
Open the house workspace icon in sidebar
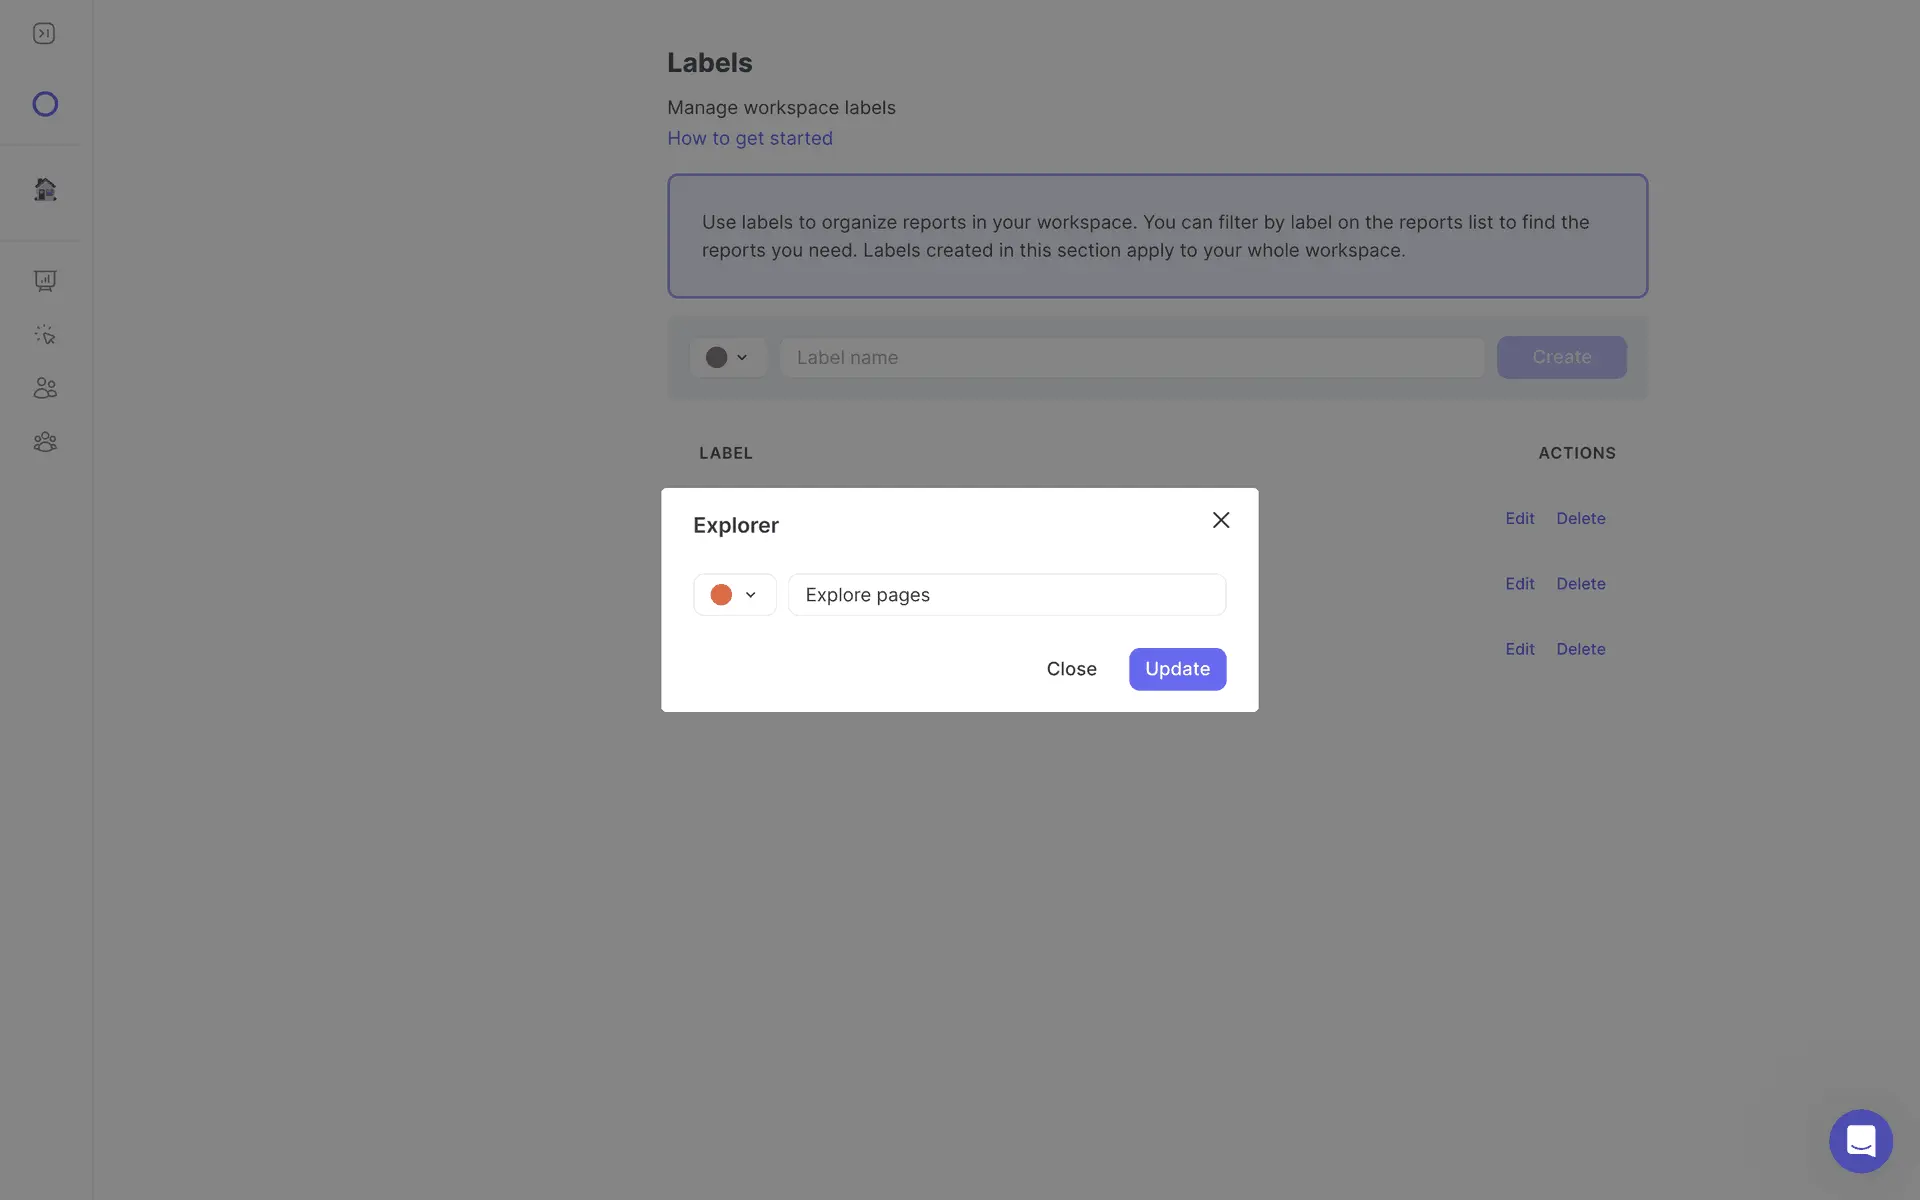(x=45, y=189)
